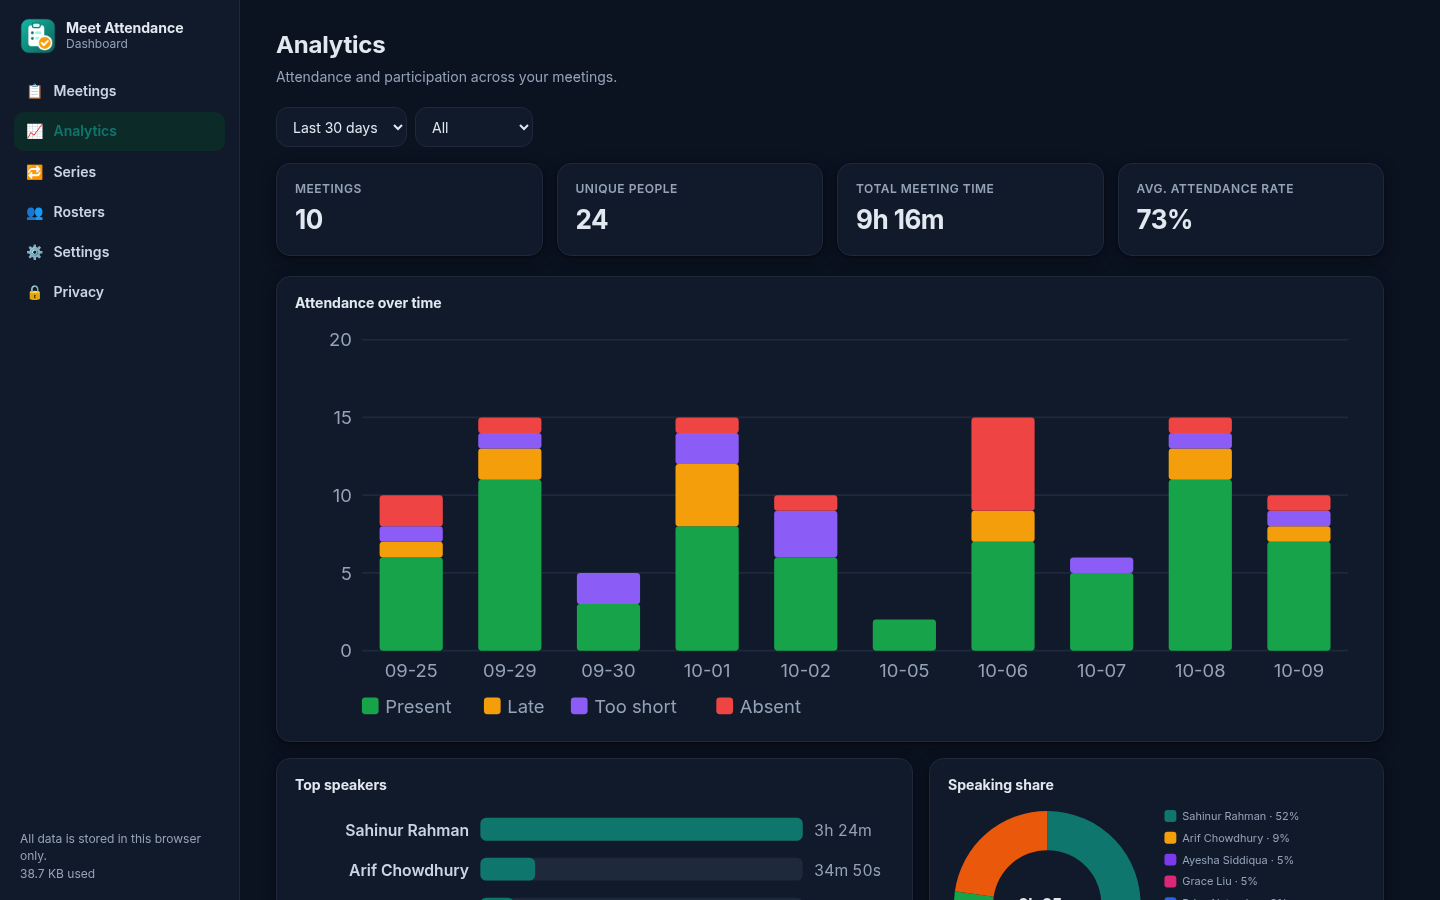Viewport: 1440px width, 900px height.
Task: Click the Rosters people icon
Action: 34,212
